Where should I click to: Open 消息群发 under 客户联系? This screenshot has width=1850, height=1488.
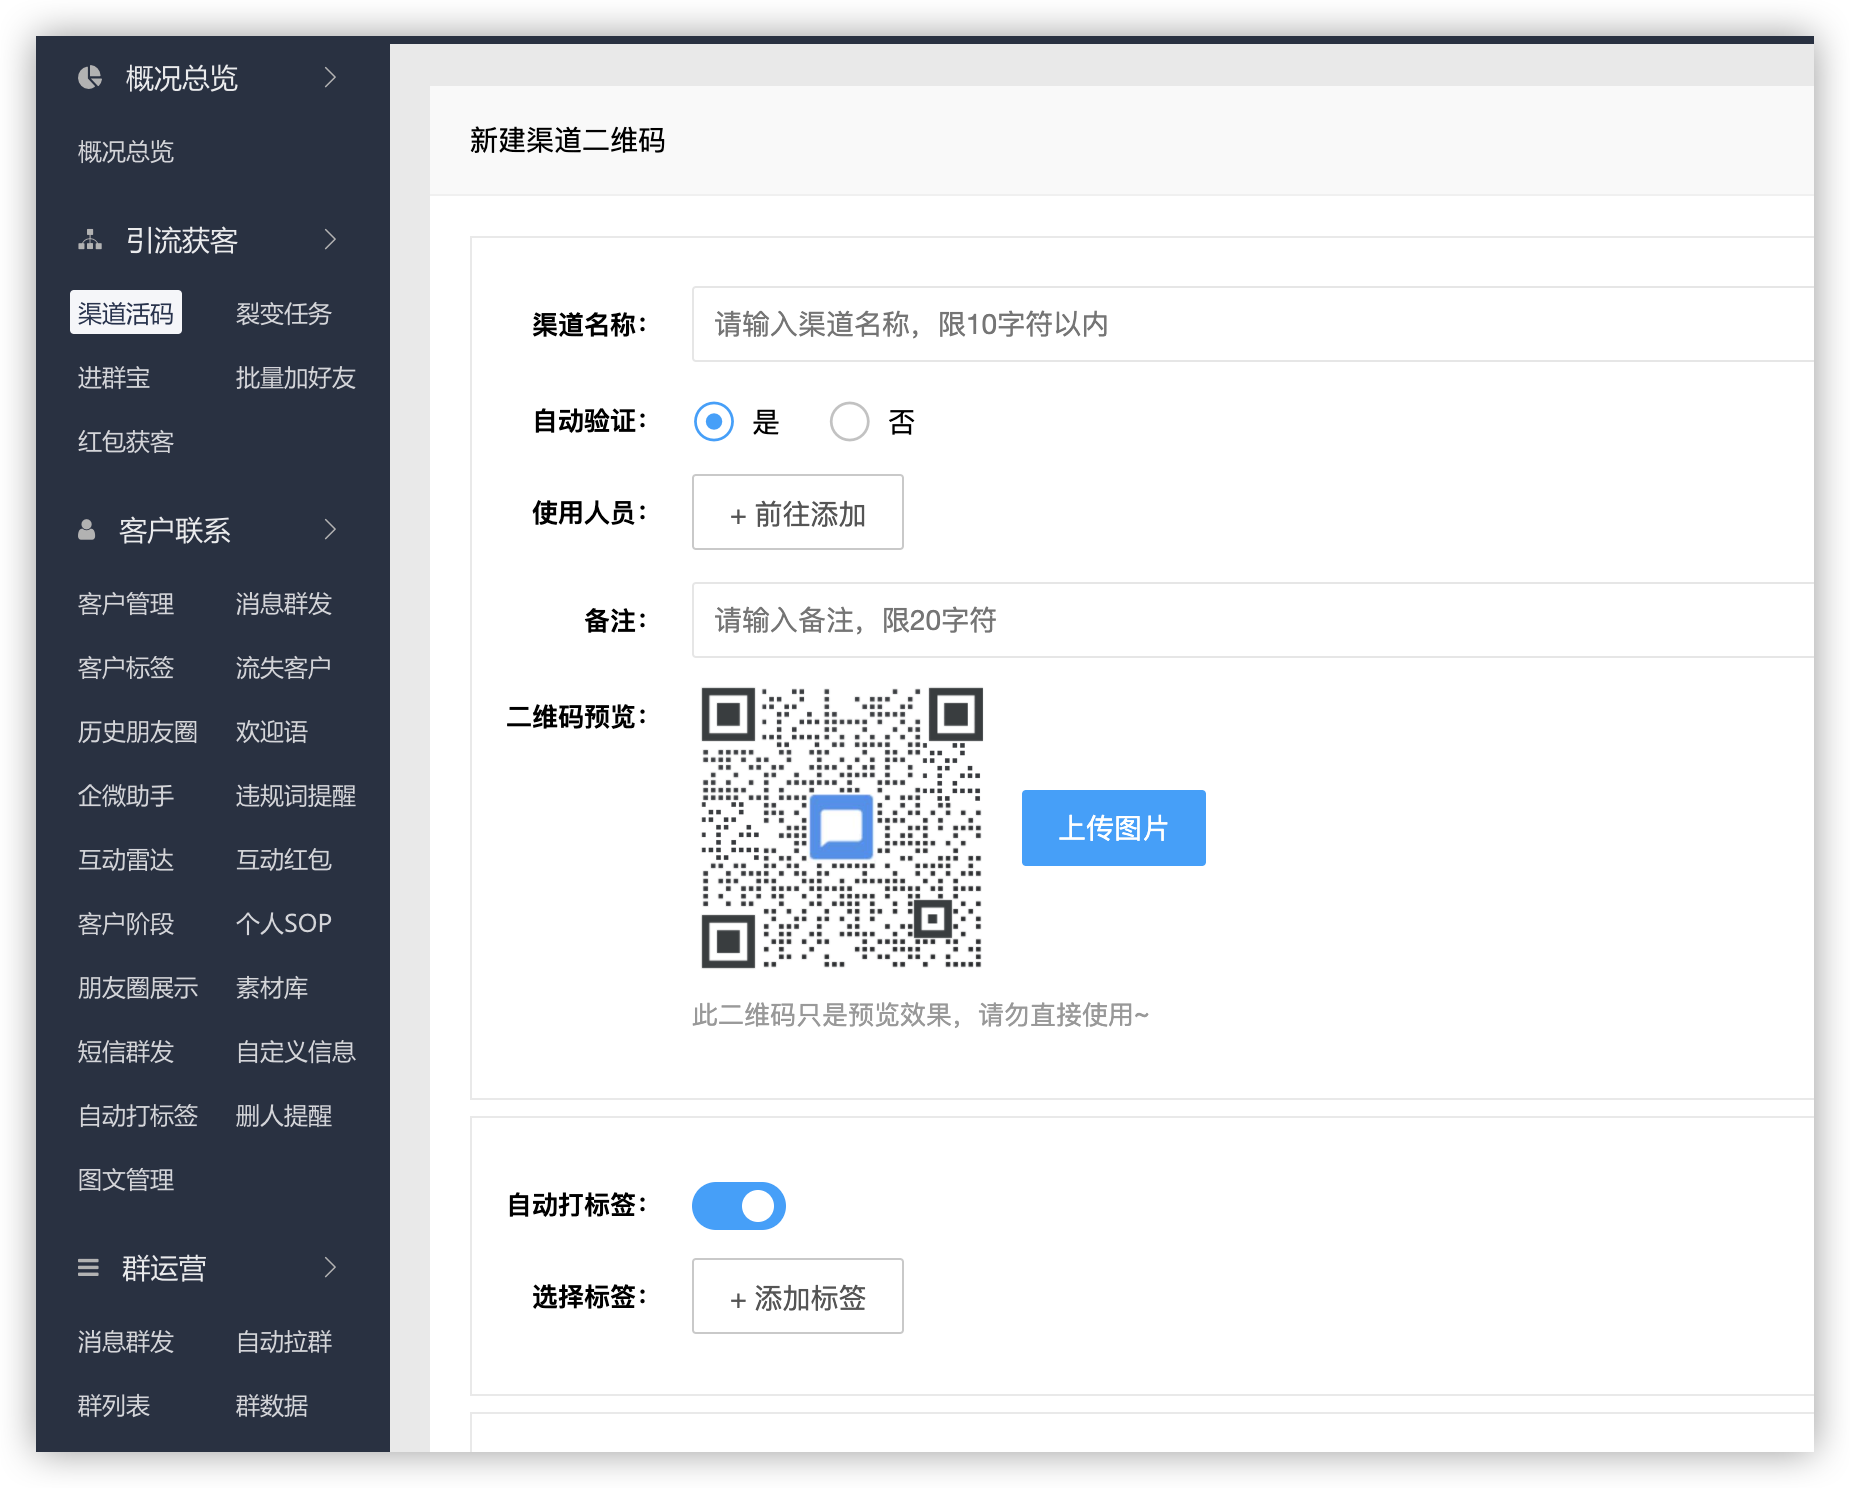point(284,604)
